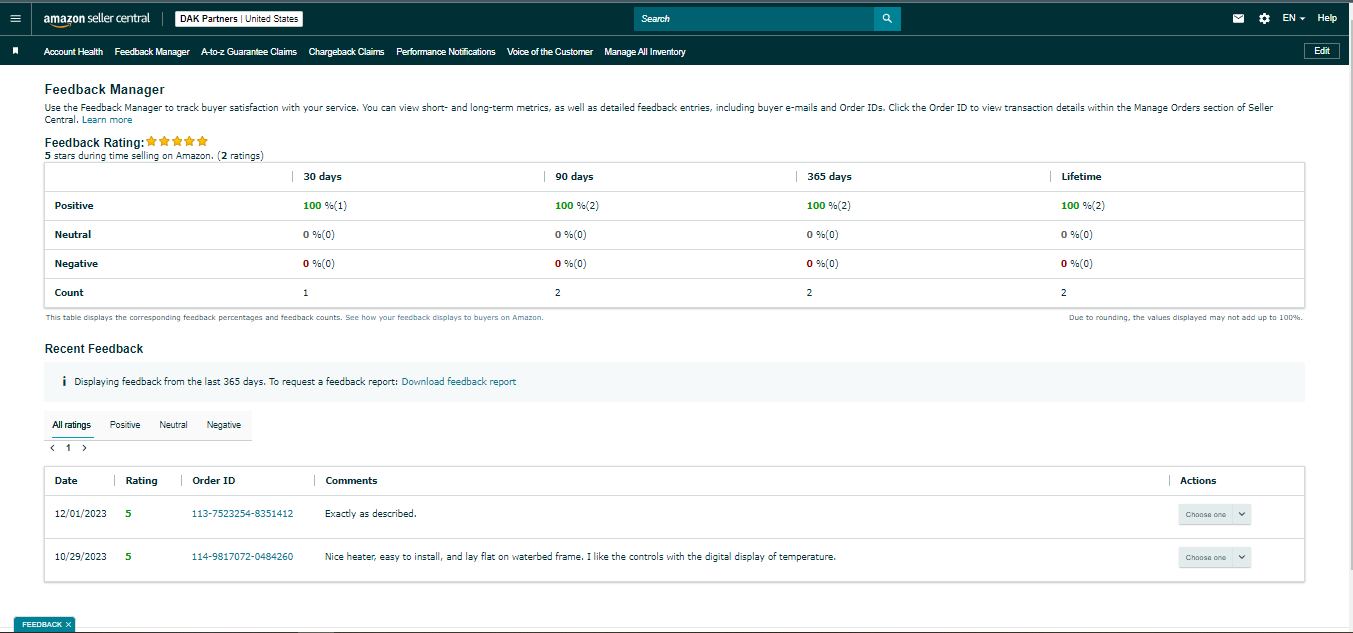Screen dimensions: 1353x633
Task: Click the Actions column header
Action: pyautogui.click(x=1198, y=481)
